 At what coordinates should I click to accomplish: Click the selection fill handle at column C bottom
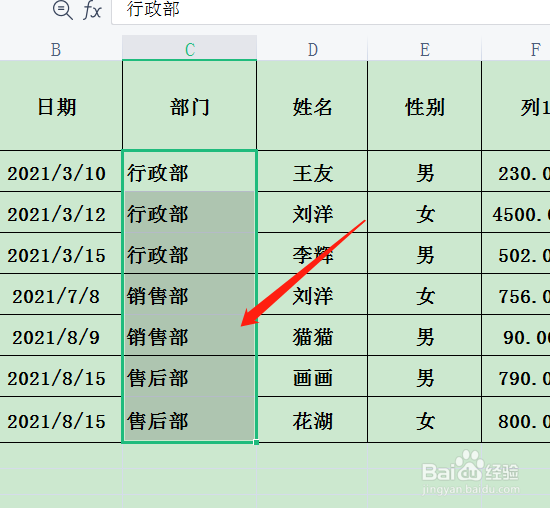tap(256, 442)
